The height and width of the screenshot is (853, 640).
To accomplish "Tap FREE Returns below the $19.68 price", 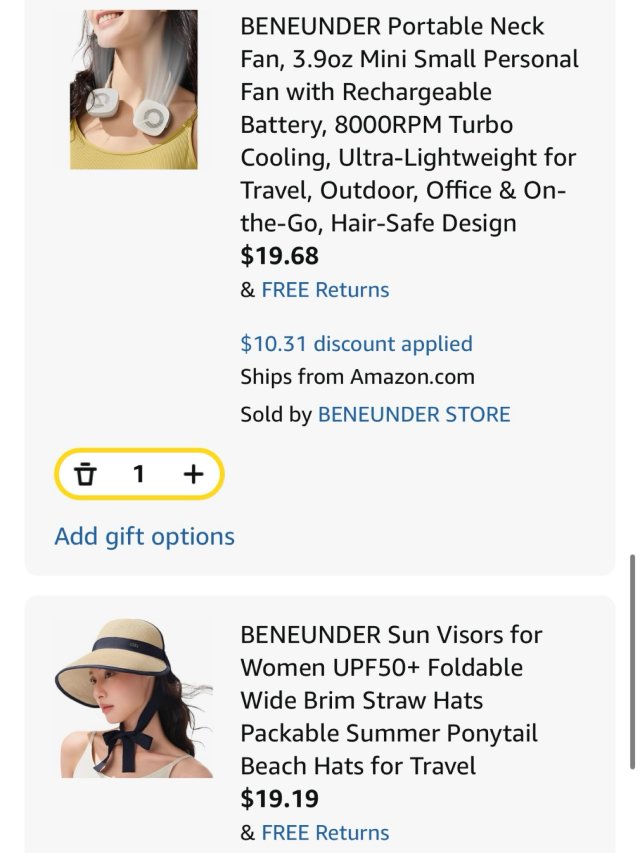I will point(325,290).
